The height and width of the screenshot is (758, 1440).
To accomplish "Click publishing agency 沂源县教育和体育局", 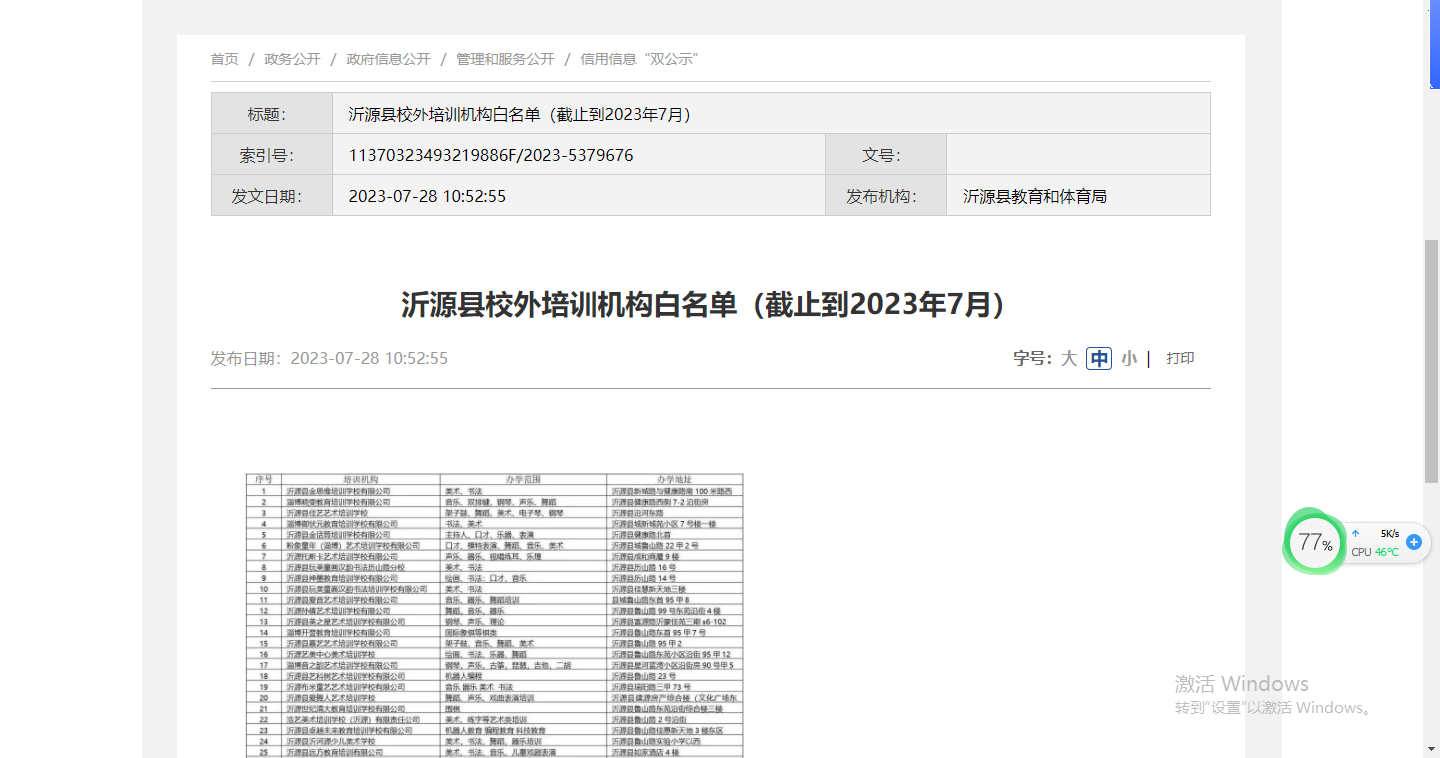I will 1034,196.
